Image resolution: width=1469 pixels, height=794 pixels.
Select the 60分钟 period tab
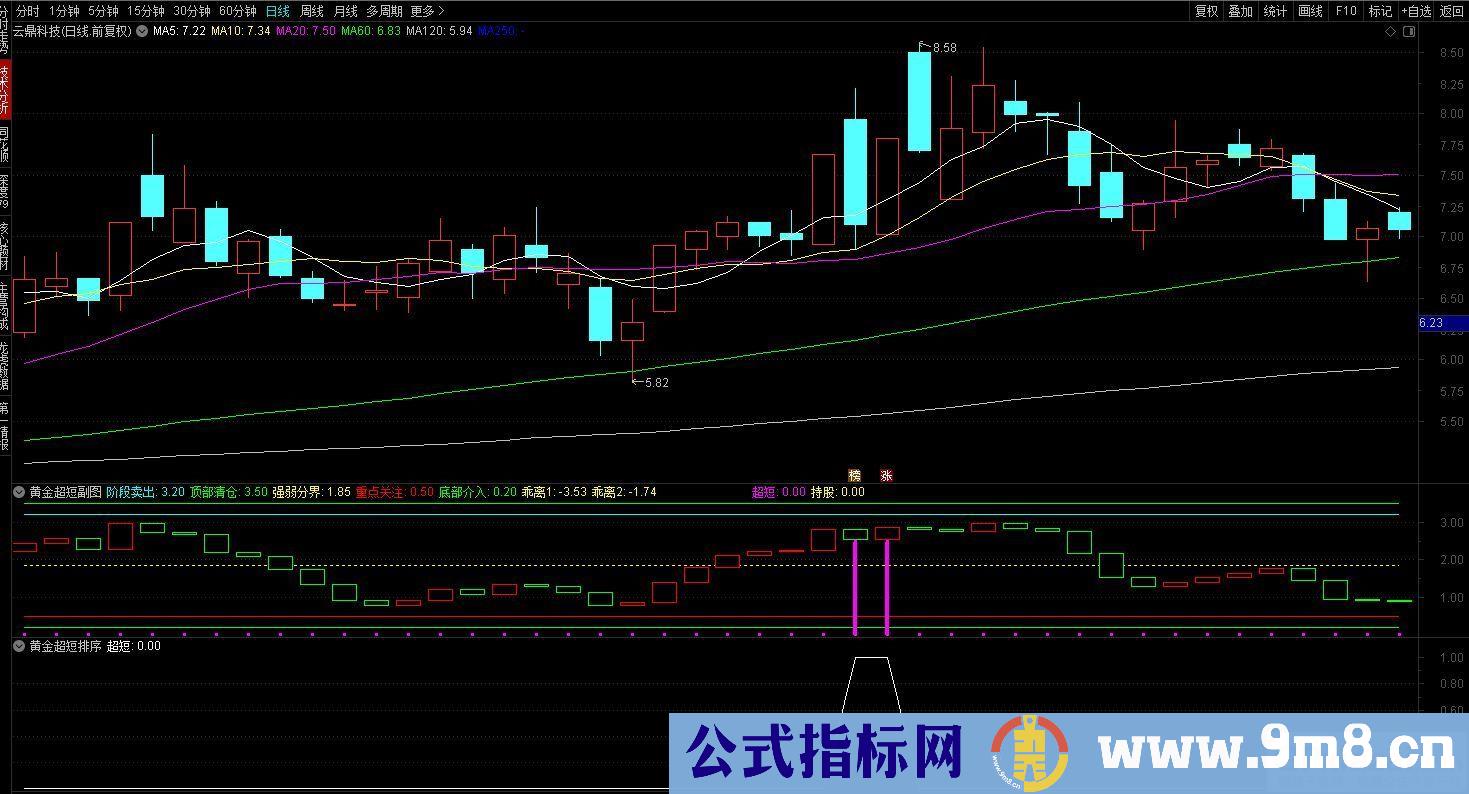point(237,11)
